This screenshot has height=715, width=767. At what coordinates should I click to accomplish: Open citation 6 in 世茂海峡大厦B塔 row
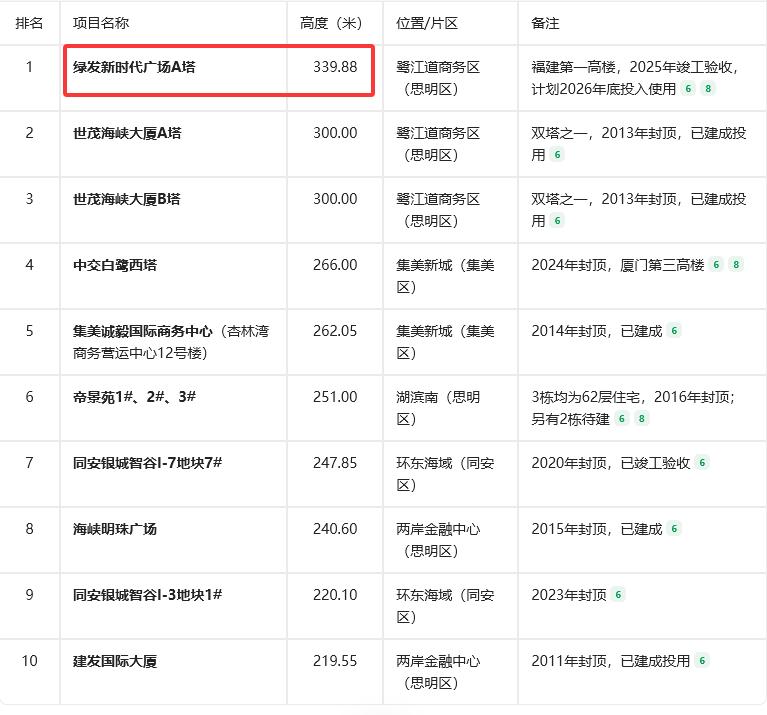[557, 221]
